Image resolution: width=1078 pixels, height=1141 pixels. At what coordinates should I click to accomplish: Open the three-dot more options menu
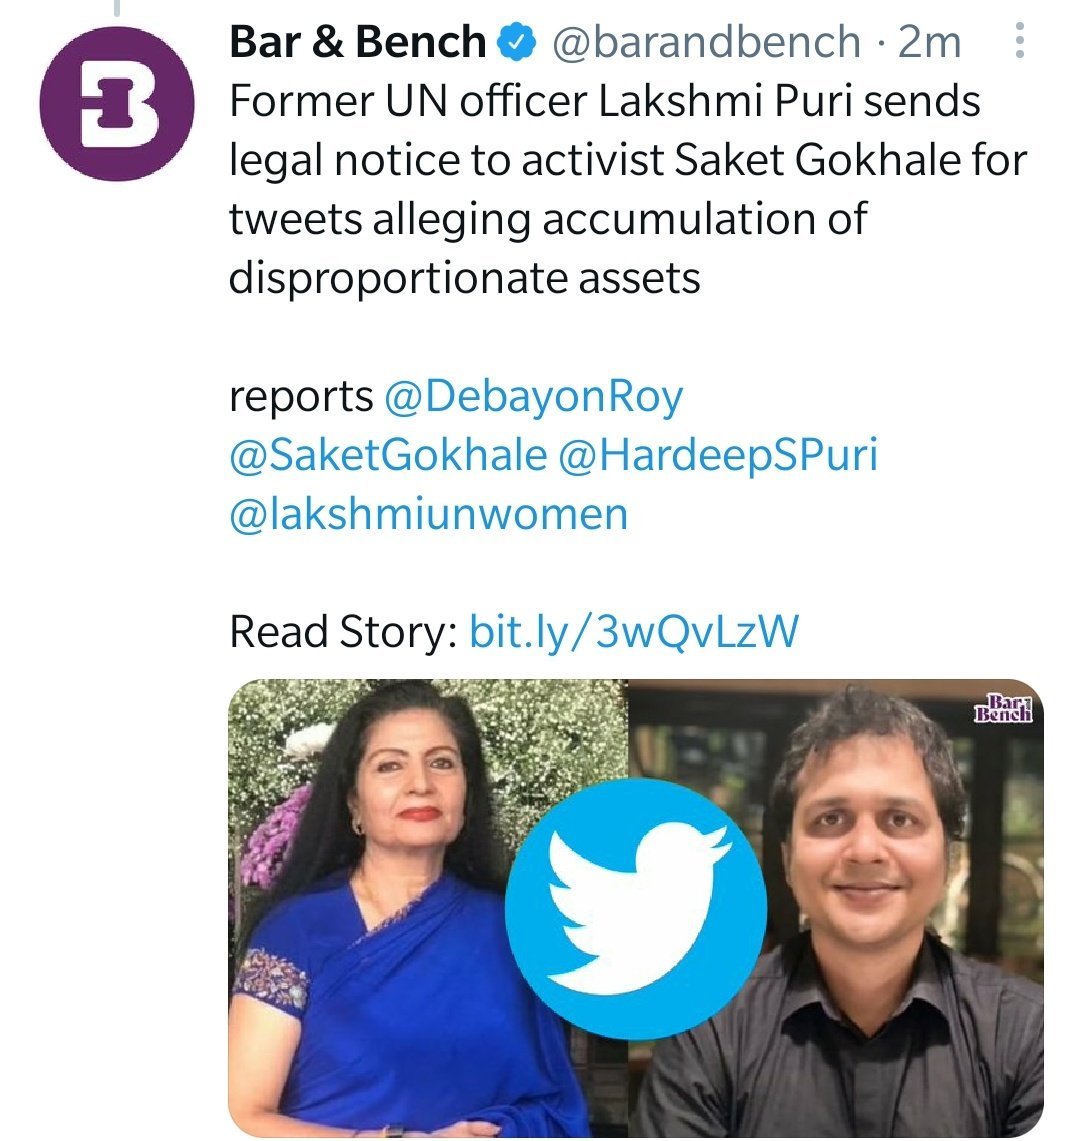(x=1020, y=41)
